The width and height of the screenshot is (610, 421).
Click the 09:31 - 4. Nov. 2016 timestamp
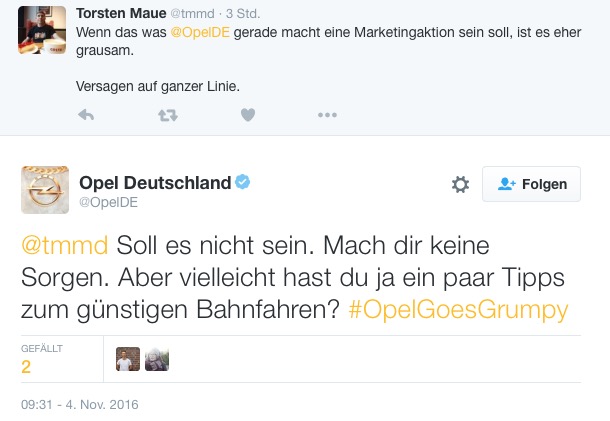80,405
